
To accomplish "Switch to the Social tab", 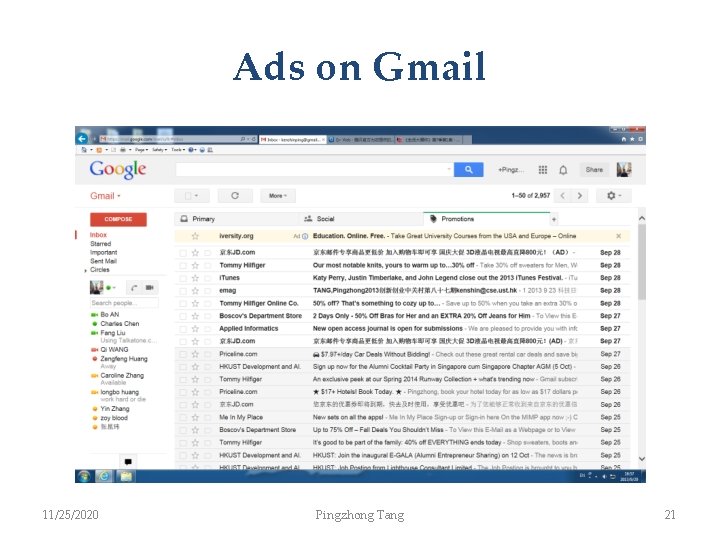I will [x=361, y=219].
